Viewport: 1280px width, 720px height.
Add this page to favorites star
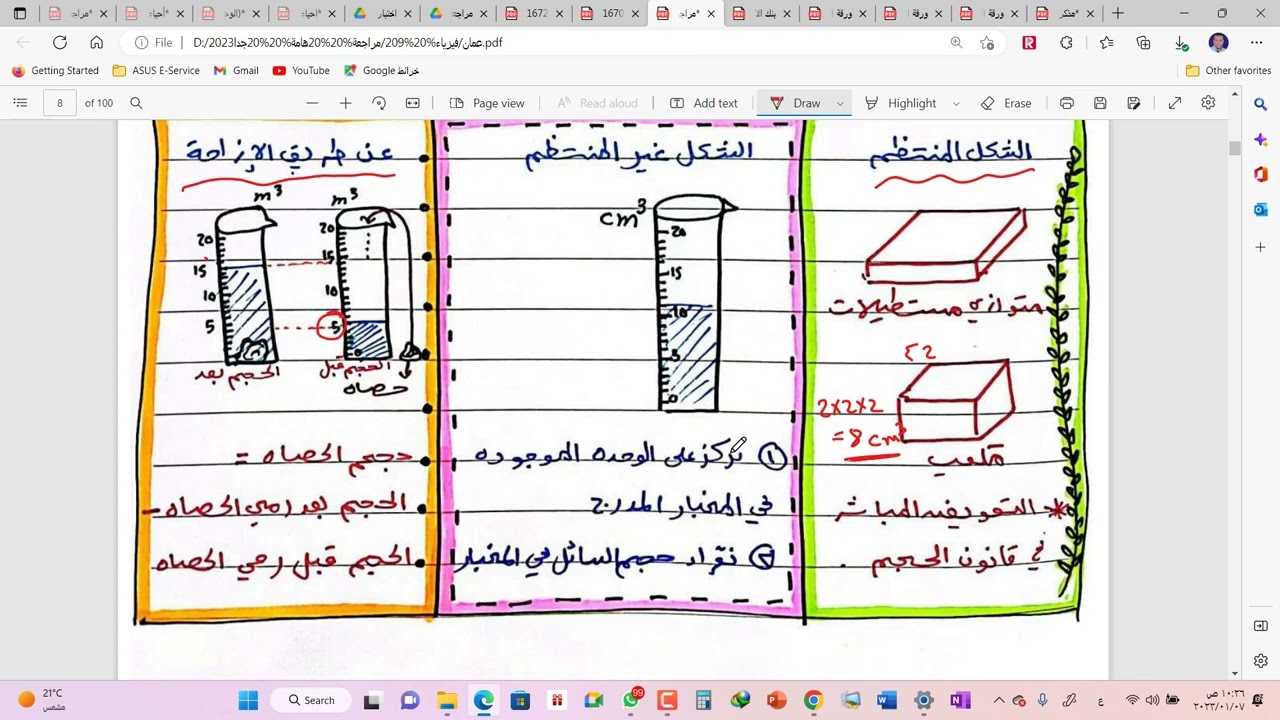point(987,43)
